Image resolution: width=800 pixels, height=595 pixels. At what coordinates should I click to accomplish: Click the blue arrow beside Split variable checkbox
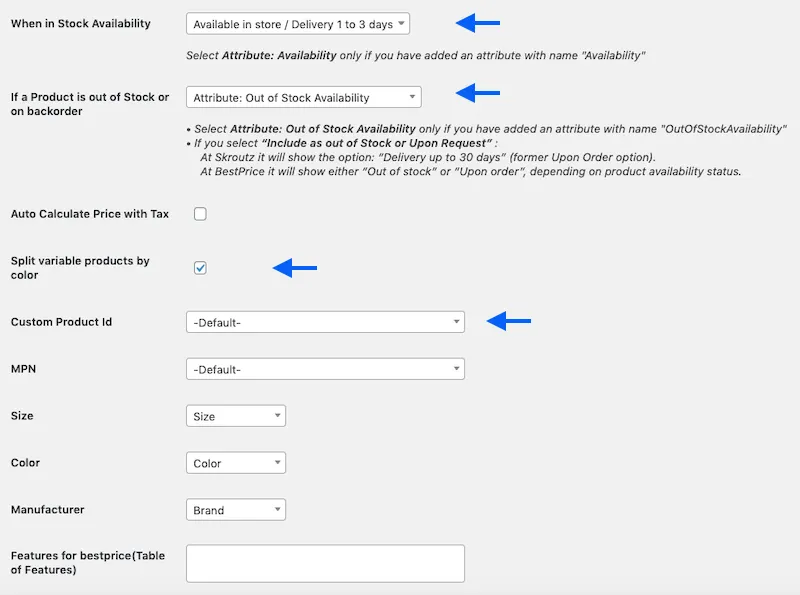(x=295, y=268)
